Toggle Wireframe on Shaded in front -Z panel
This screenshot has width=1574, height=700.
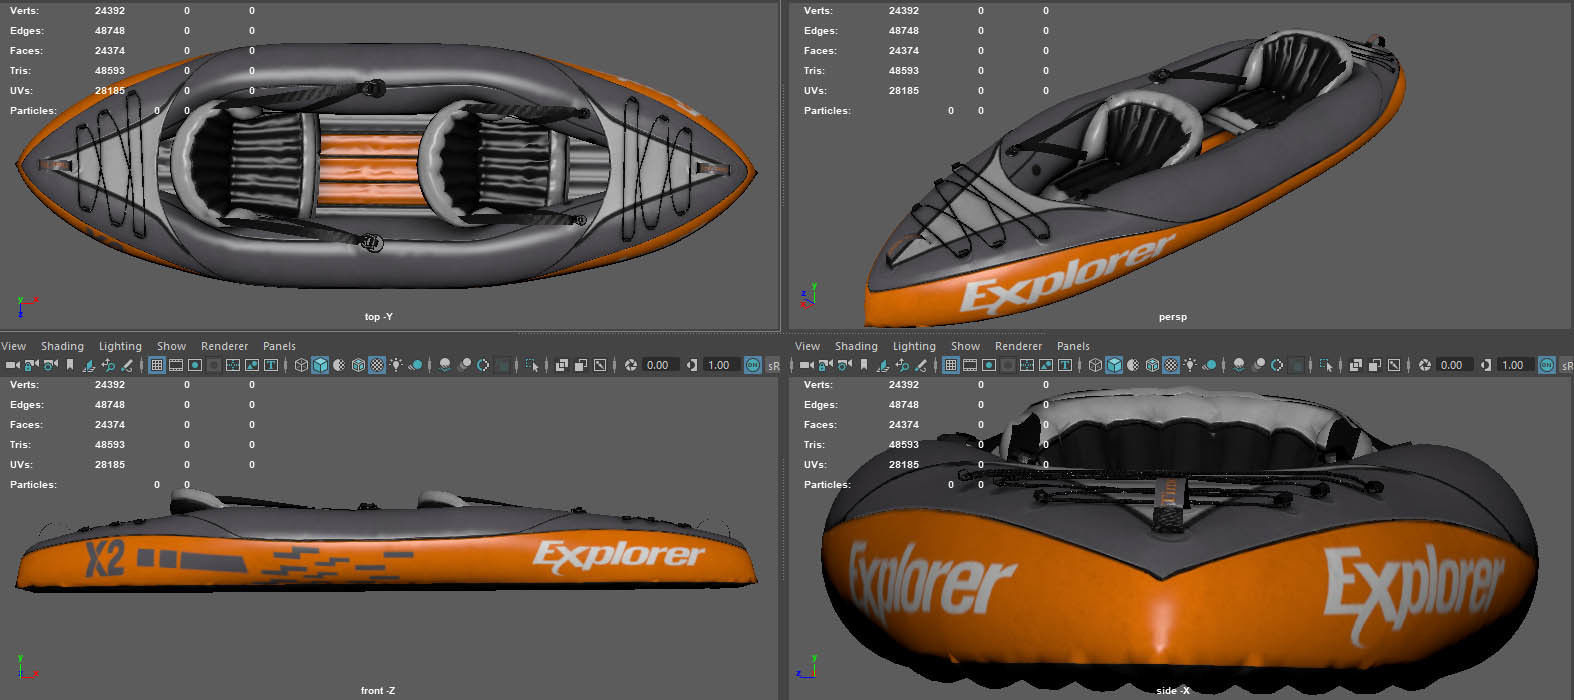tap(358, 365)
